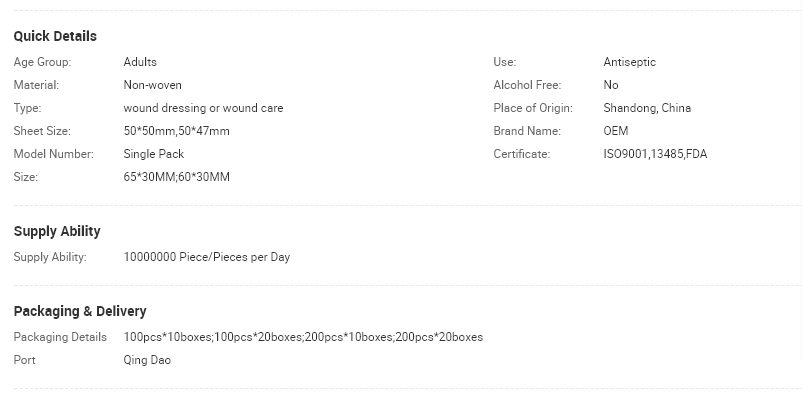Click the Port value Qing Dao
This screenshot has height=393, width=802.
(147, 360)
